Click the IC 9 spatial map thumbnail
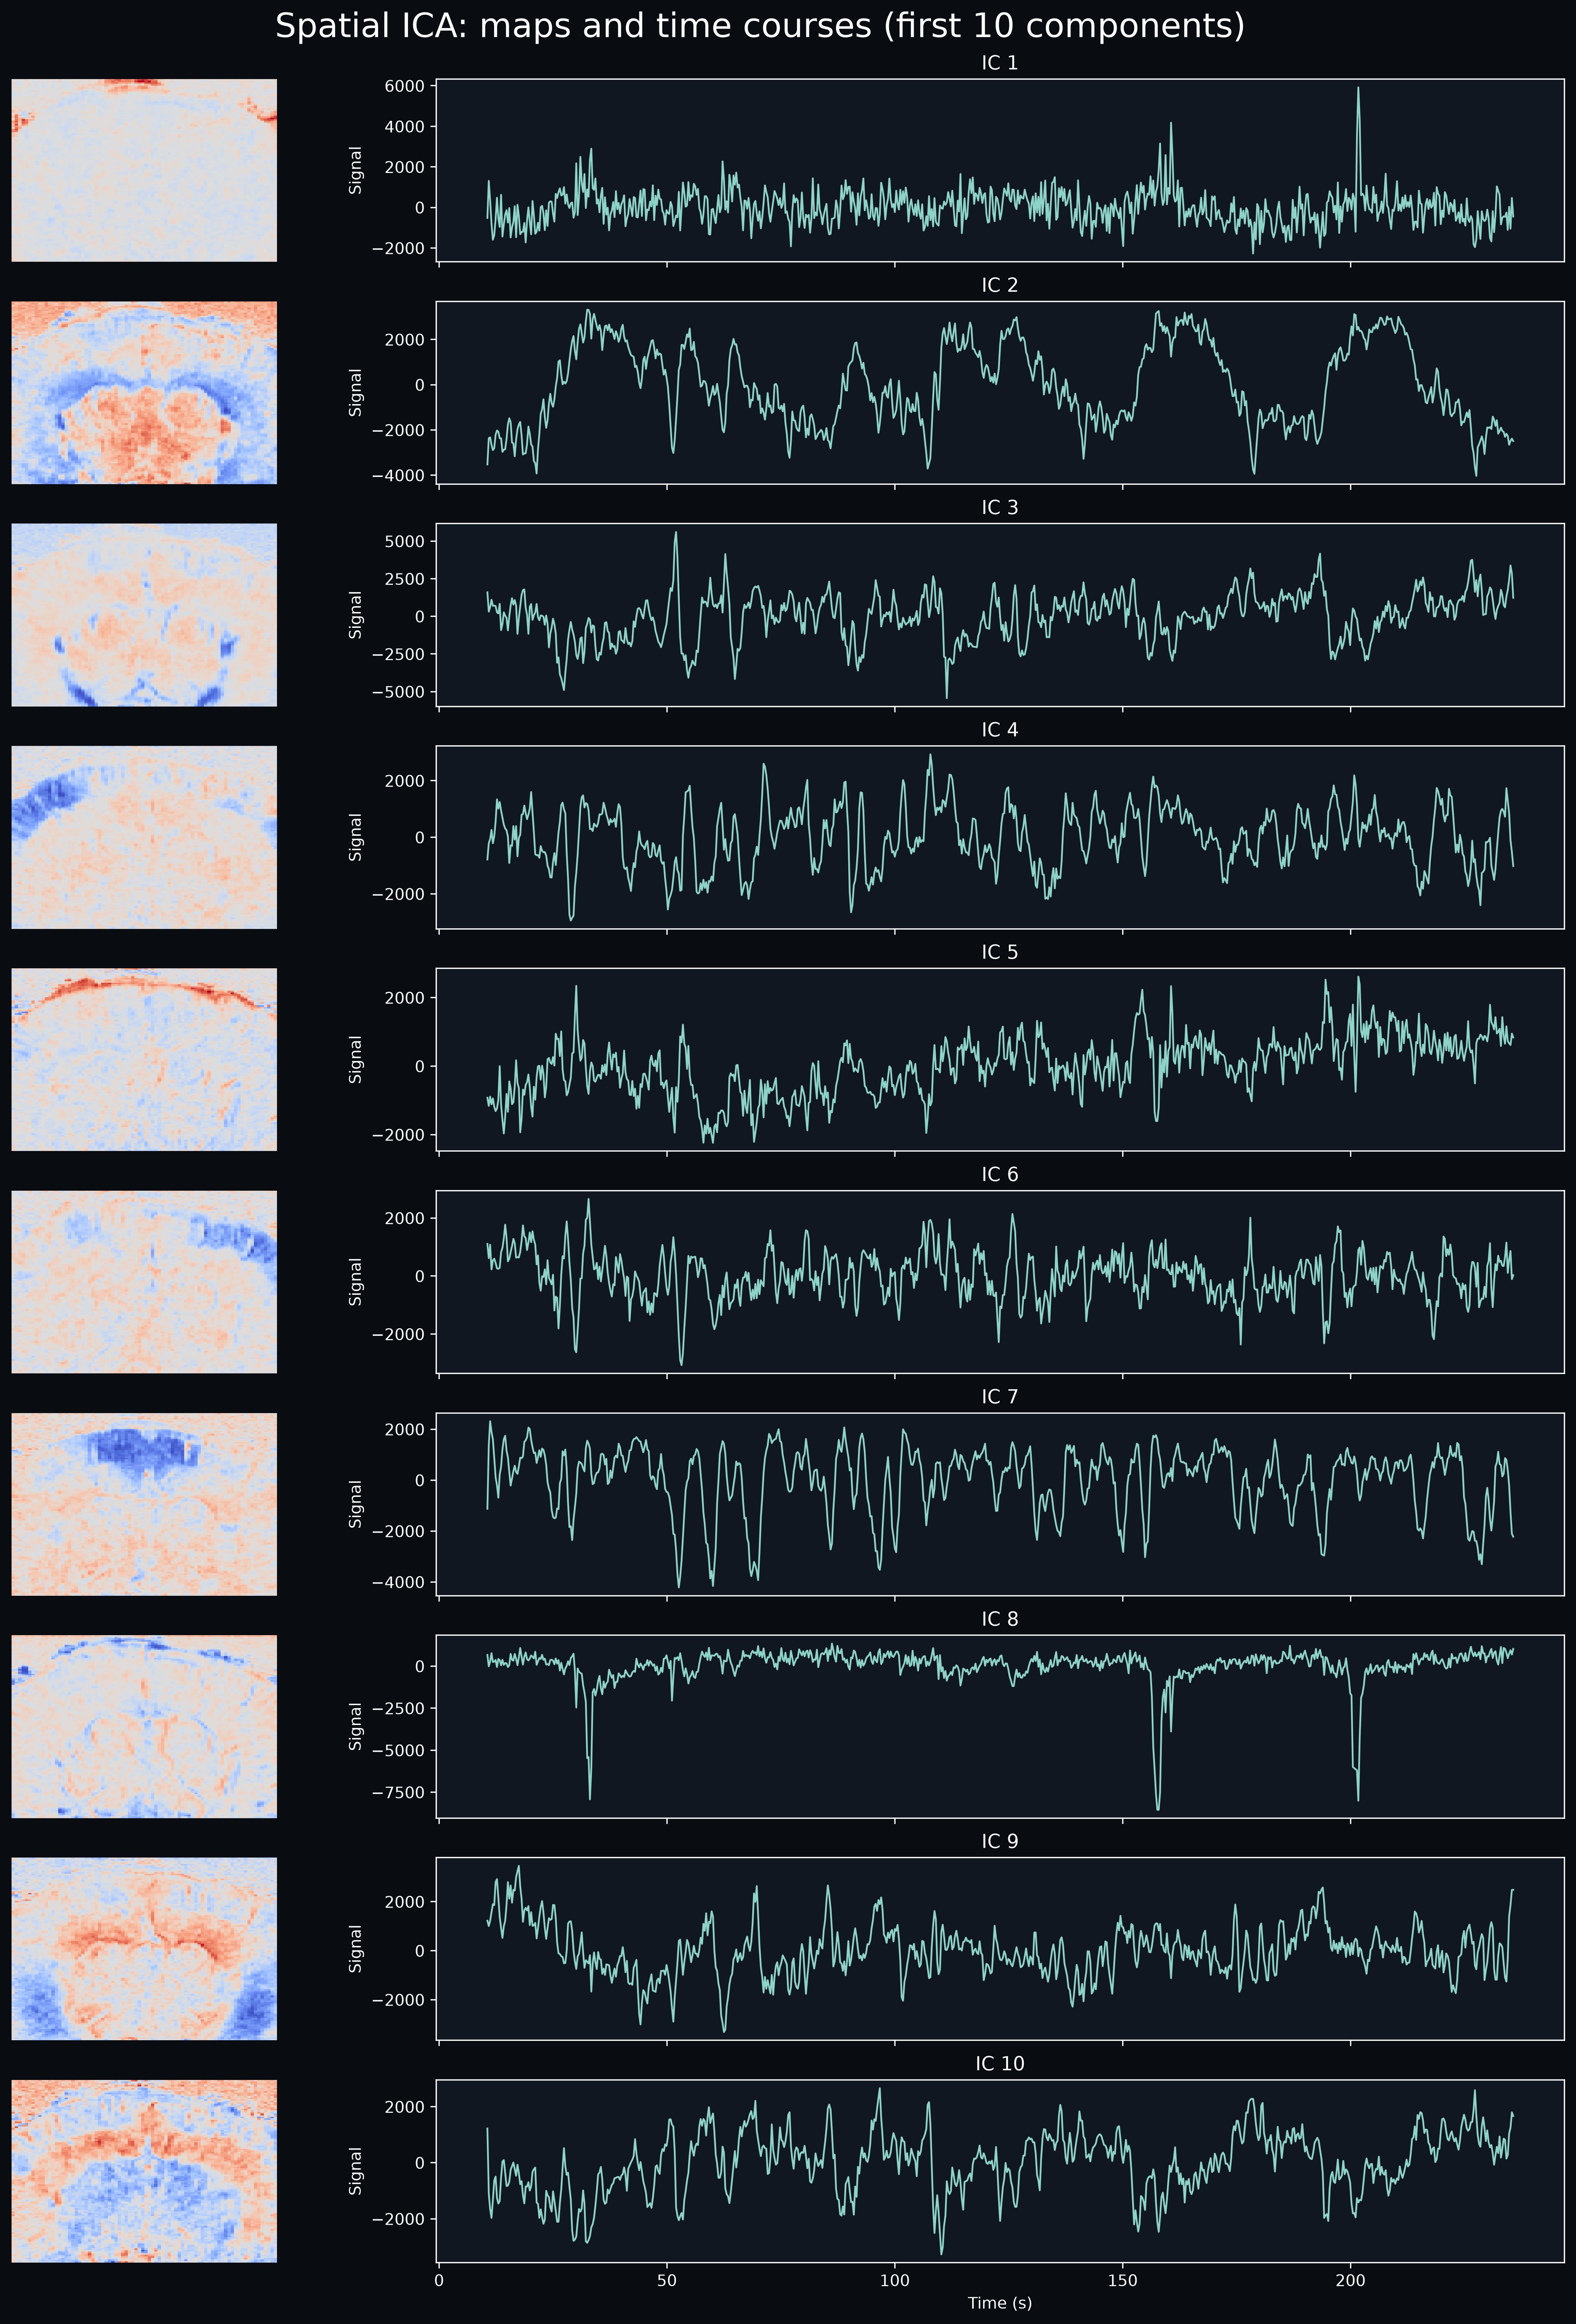The image size is (1576, 2324). click(144, 1948)
